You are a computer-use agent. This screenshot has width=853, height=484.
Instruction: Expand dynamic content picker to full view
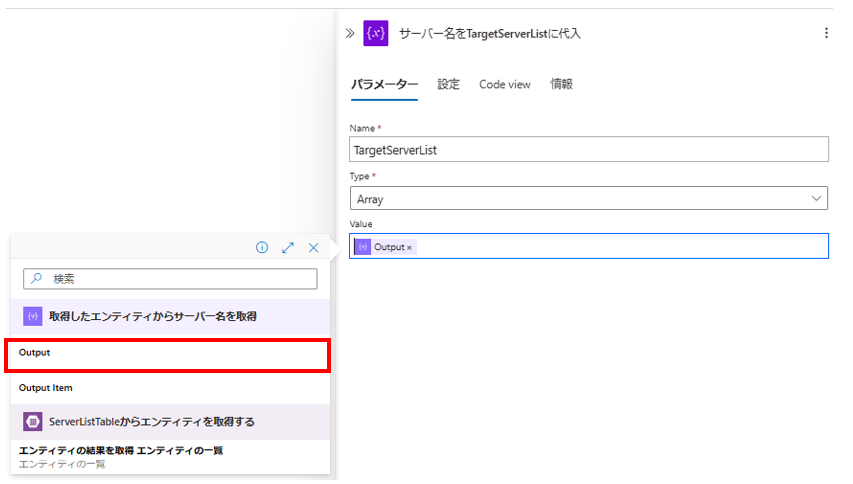(x=288, y=248)
